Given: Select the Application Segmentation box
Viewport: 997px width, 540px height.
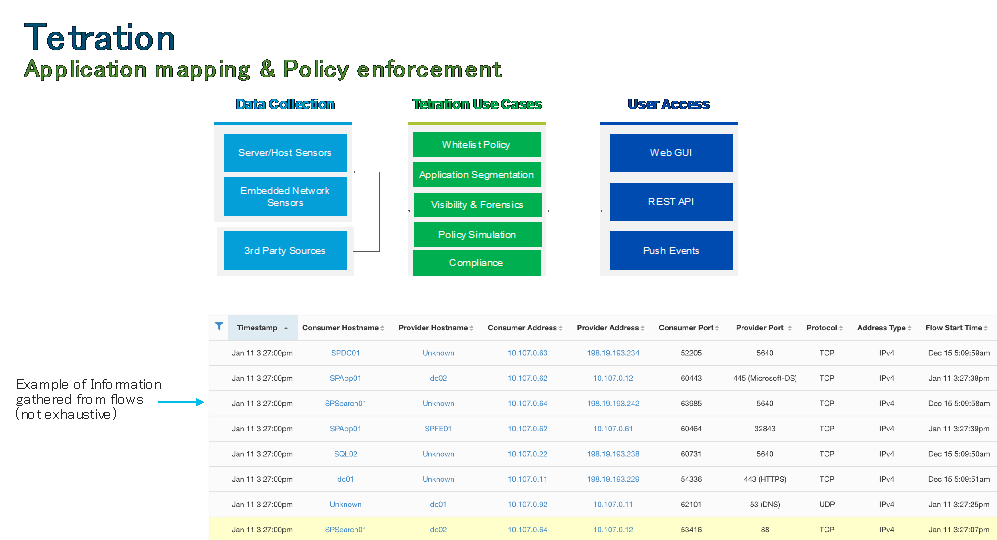Looking at the screenshot, I should point(476,174).
